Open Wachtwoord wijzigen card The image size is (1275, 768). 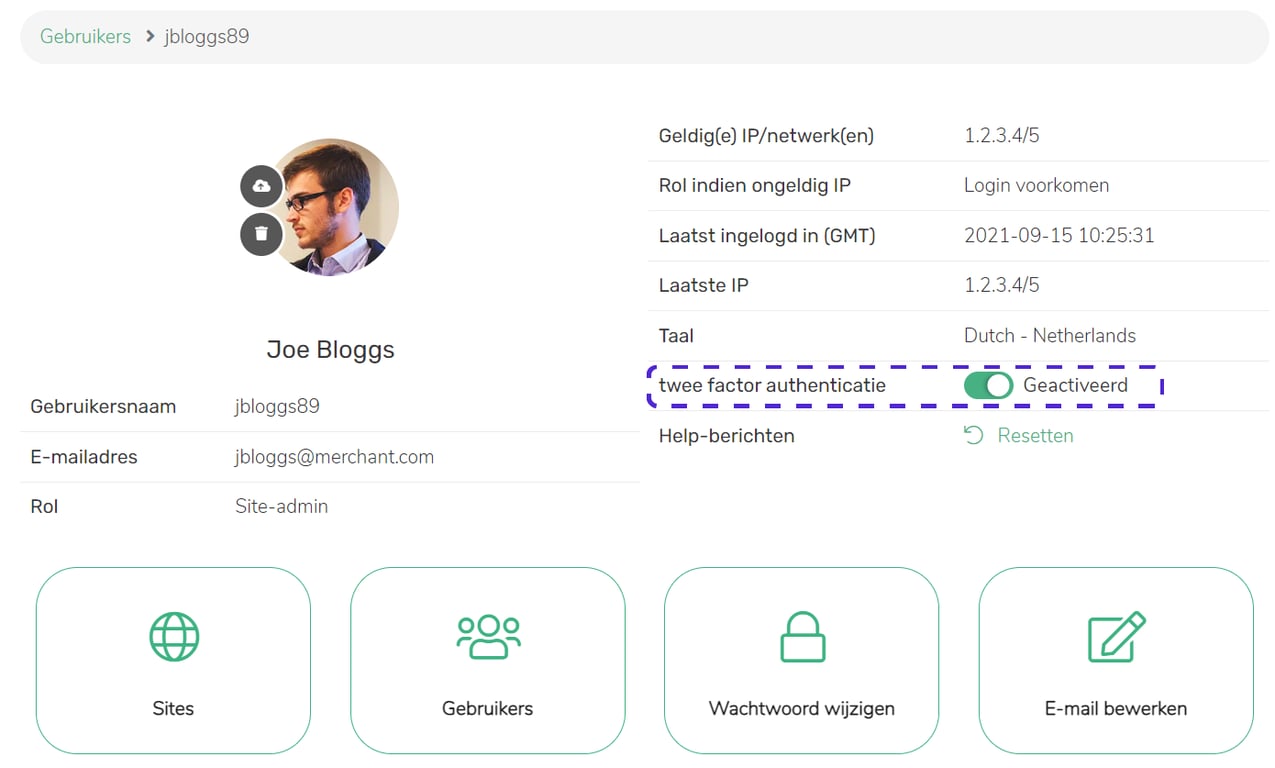(802, 660)
